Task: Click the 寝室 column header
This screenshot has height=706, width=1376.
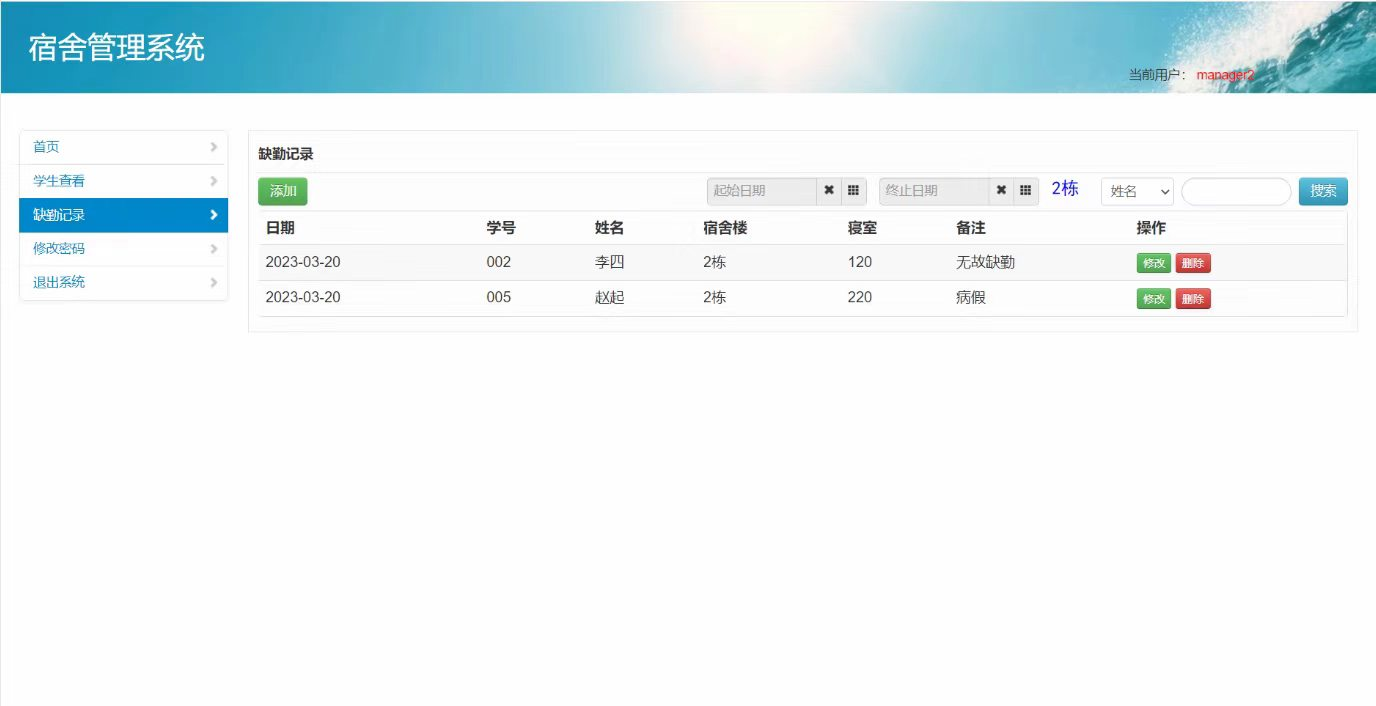Action: click(x=862, y=228)
